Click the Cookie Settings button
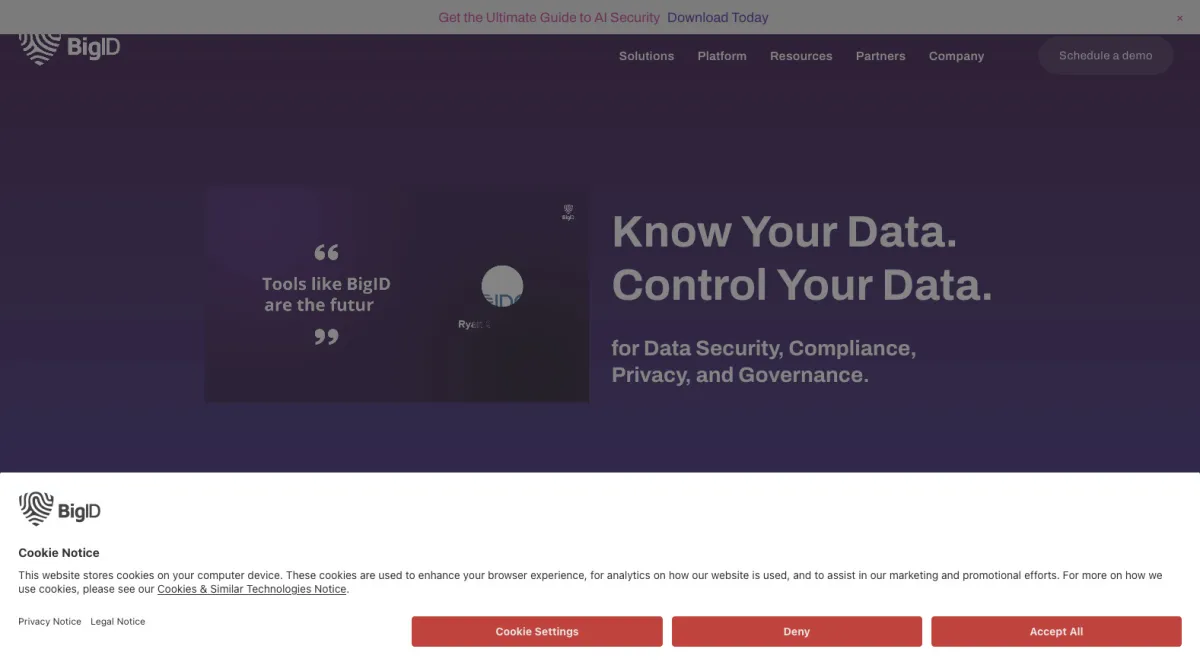Image resolution: width=1200 pixels, height=665 pixels. click(537, 632)
